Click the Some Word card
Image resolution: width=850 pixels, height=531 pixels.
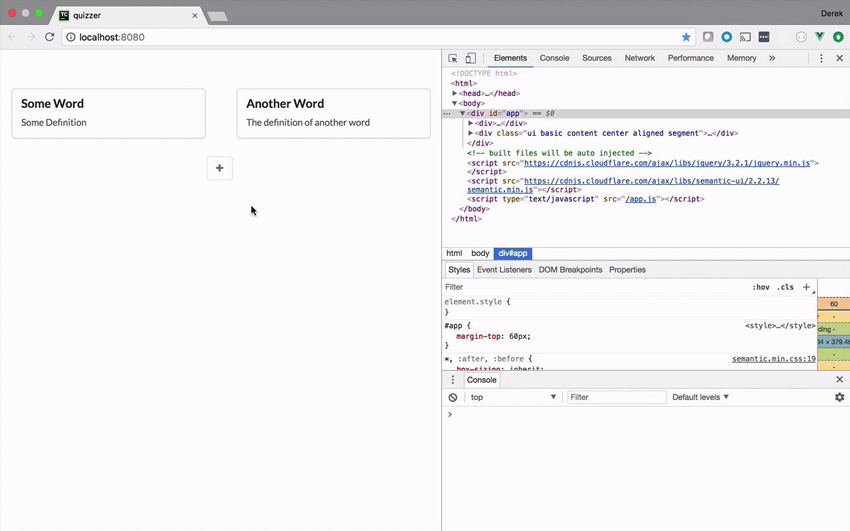108,114
